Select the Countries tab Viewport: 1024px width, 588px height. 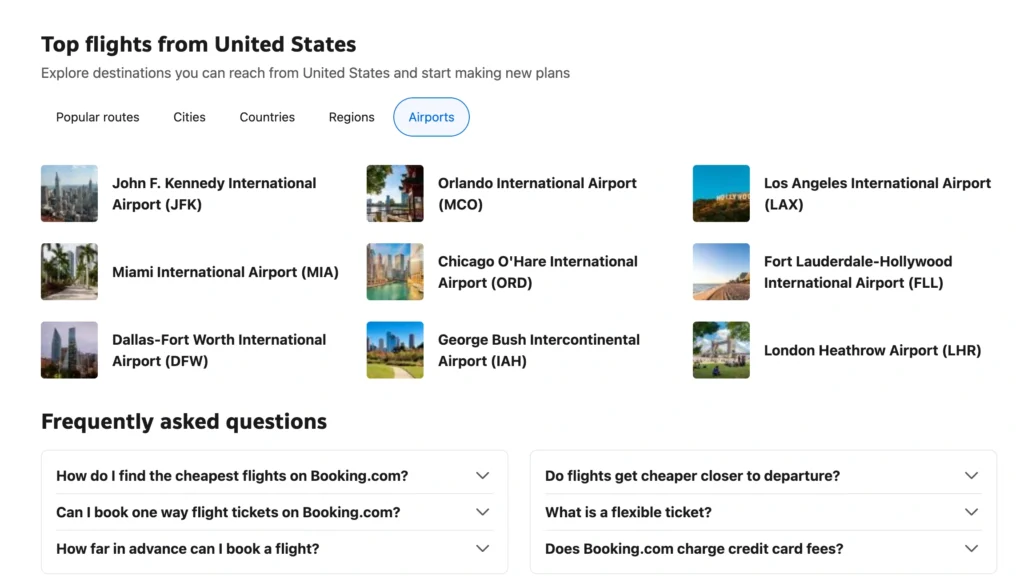267,117
